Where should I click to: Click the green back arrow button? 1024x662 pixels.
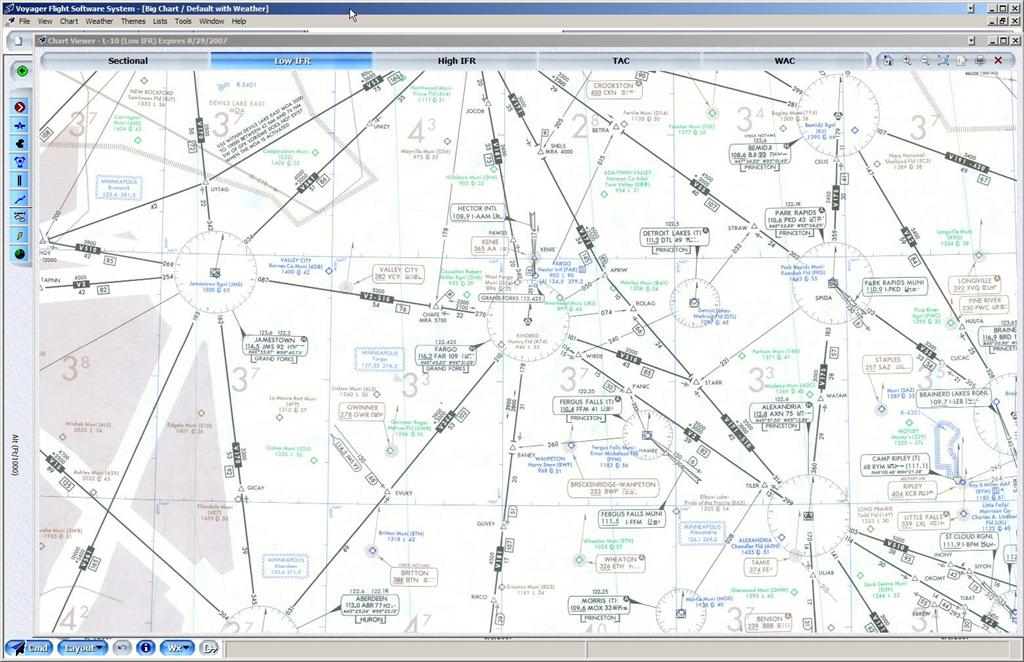tap(22, 71)
